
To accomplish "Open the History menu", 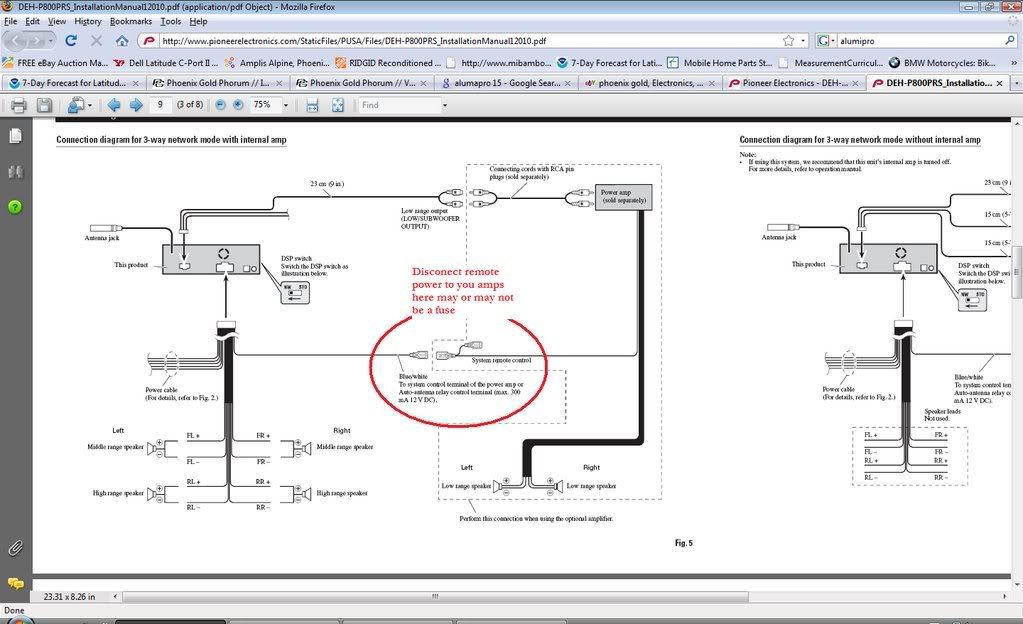I will pos(88,22).
